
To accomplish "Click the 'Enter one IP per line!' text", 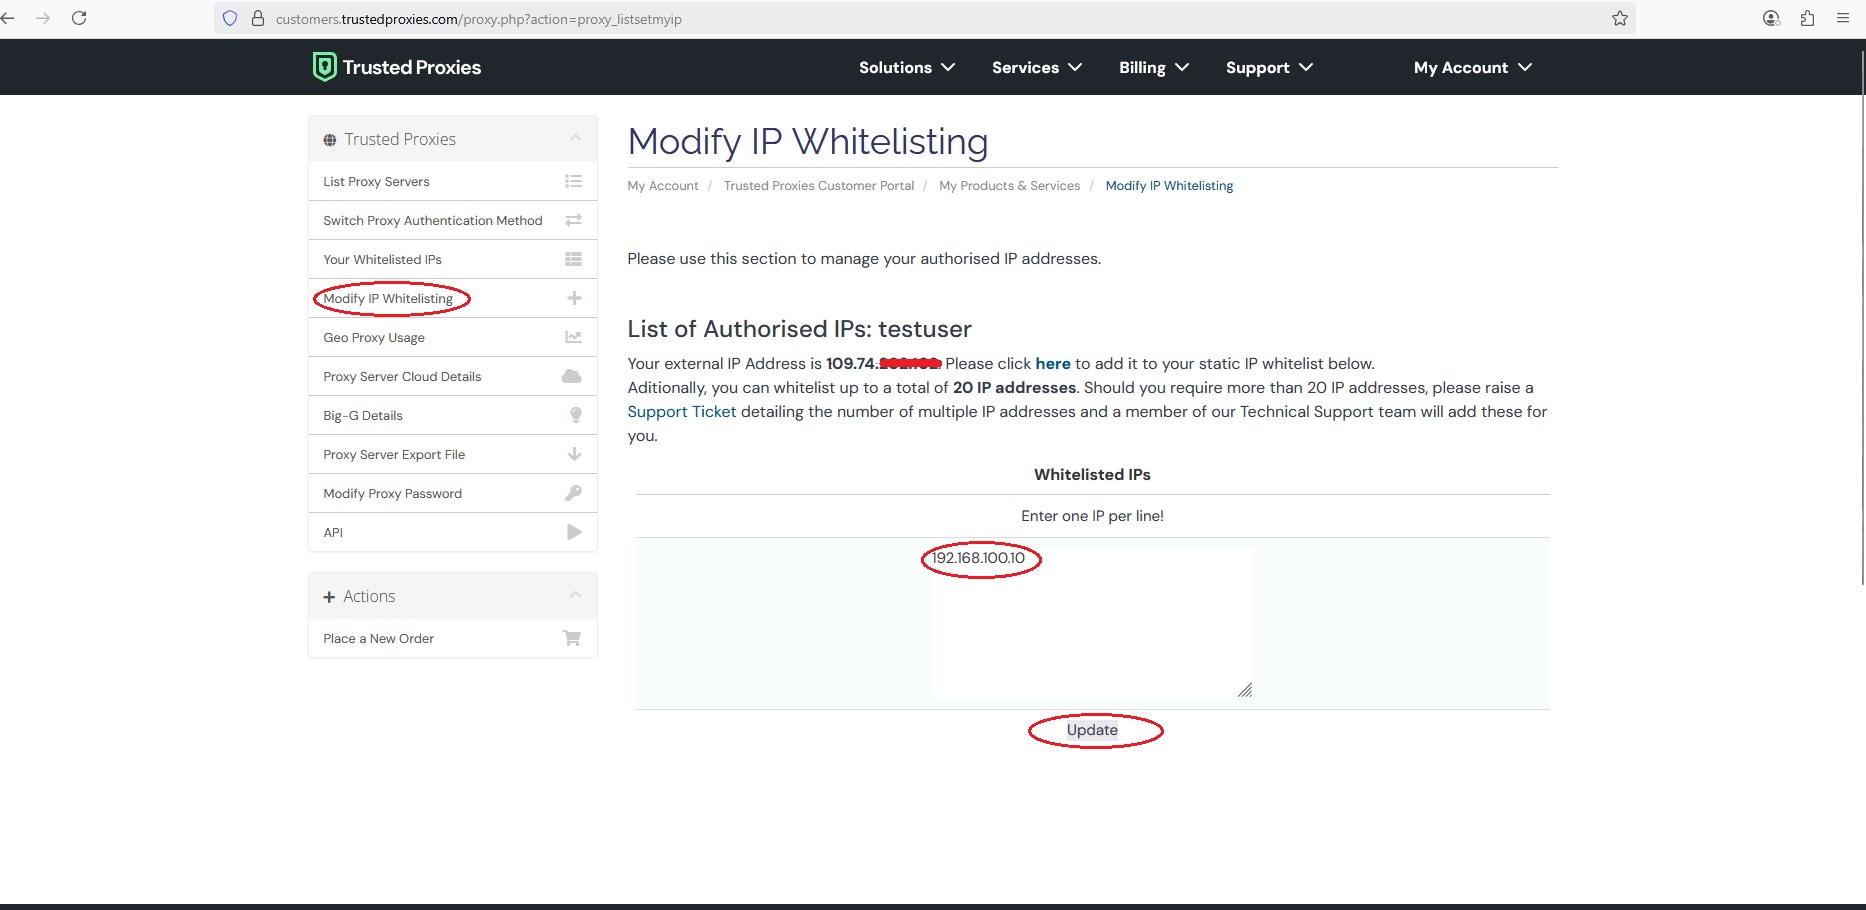I will [x=1092, y=516].
